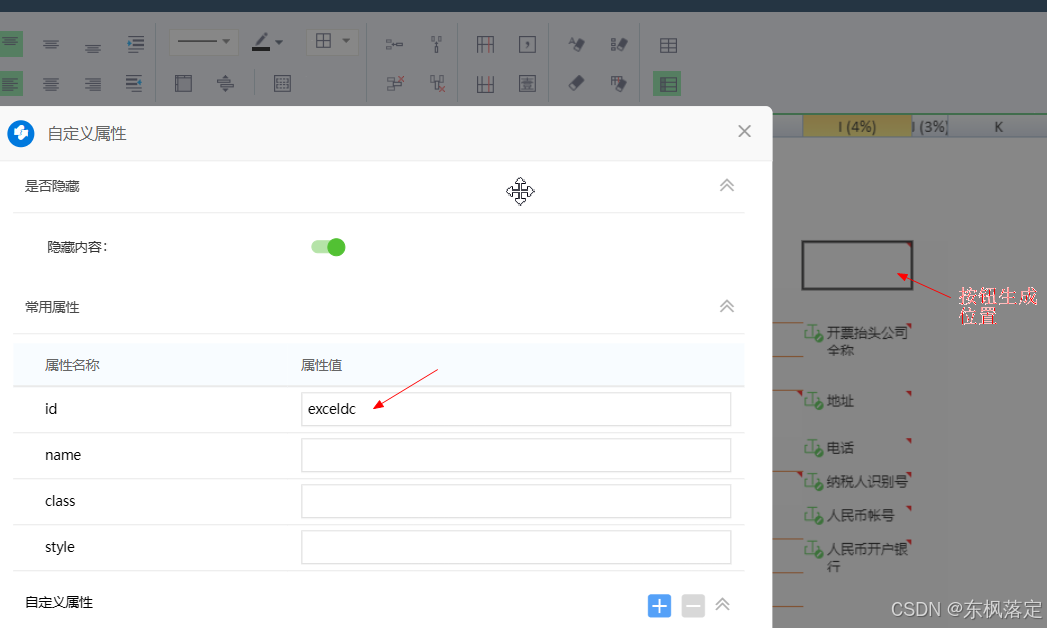Select the right horizontal align icon
Image resolution: width=1047 pixels, height=628 pixels.
coord(93,84)
